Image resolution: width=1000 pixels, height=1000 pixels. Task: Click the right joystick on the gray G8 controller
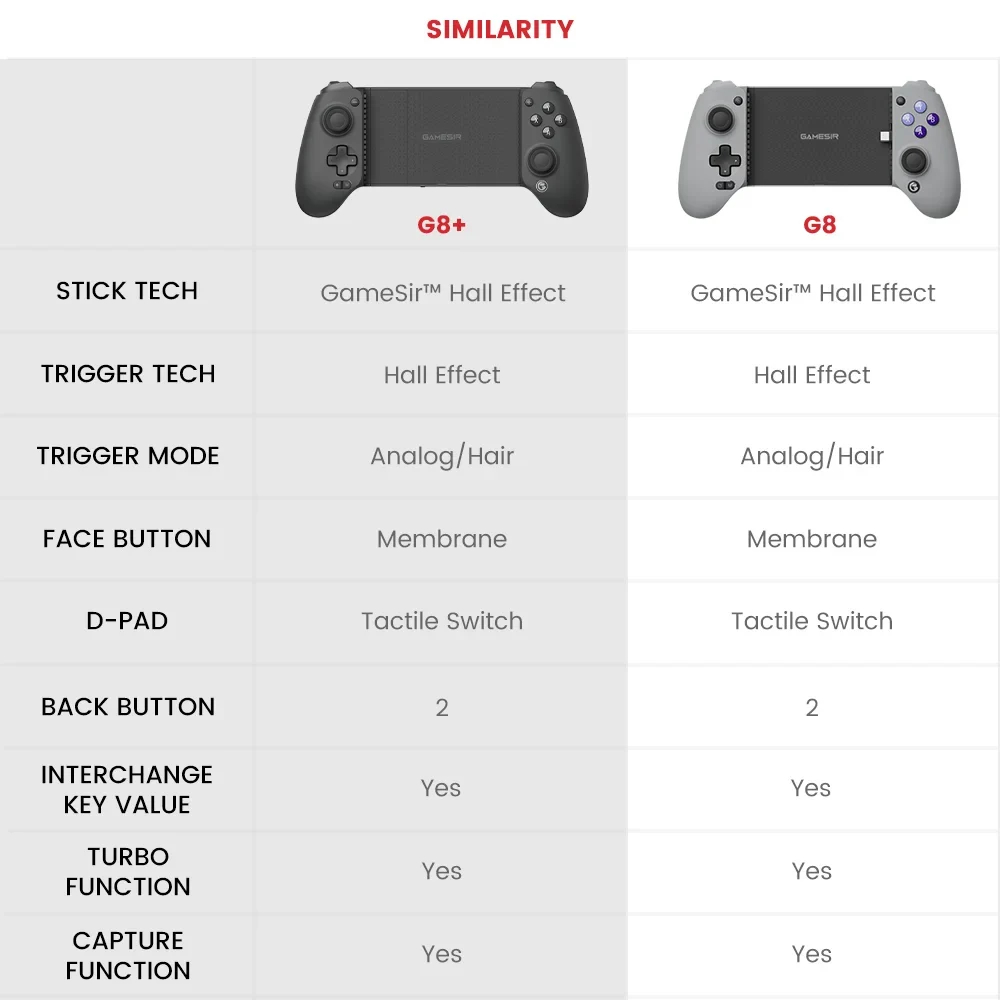(914, 160)
